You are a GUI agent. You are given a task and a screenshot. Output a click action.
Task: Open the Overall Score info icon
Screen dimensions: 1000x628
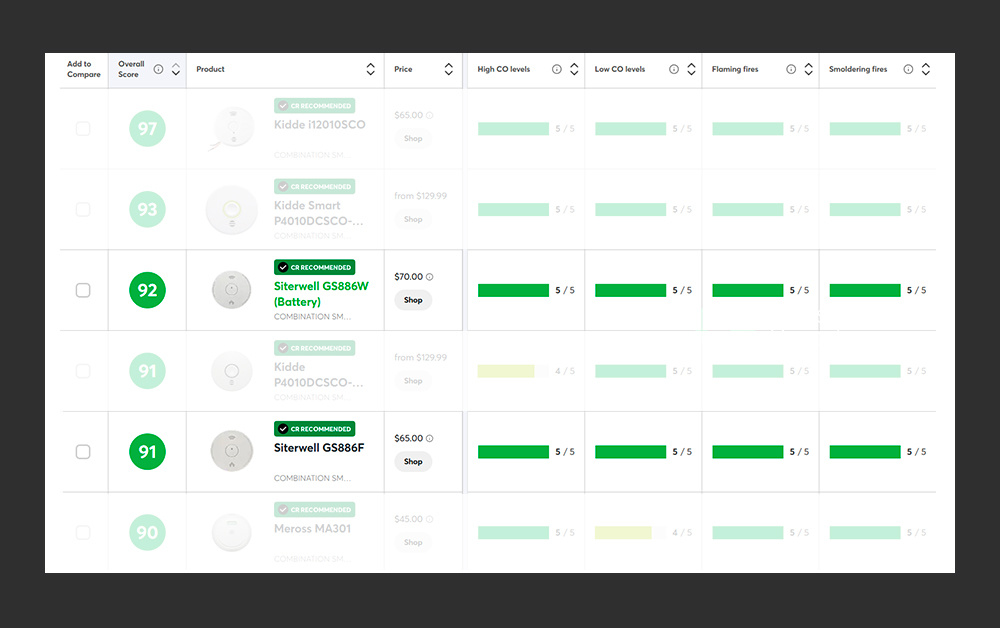(x=158, y=69)
